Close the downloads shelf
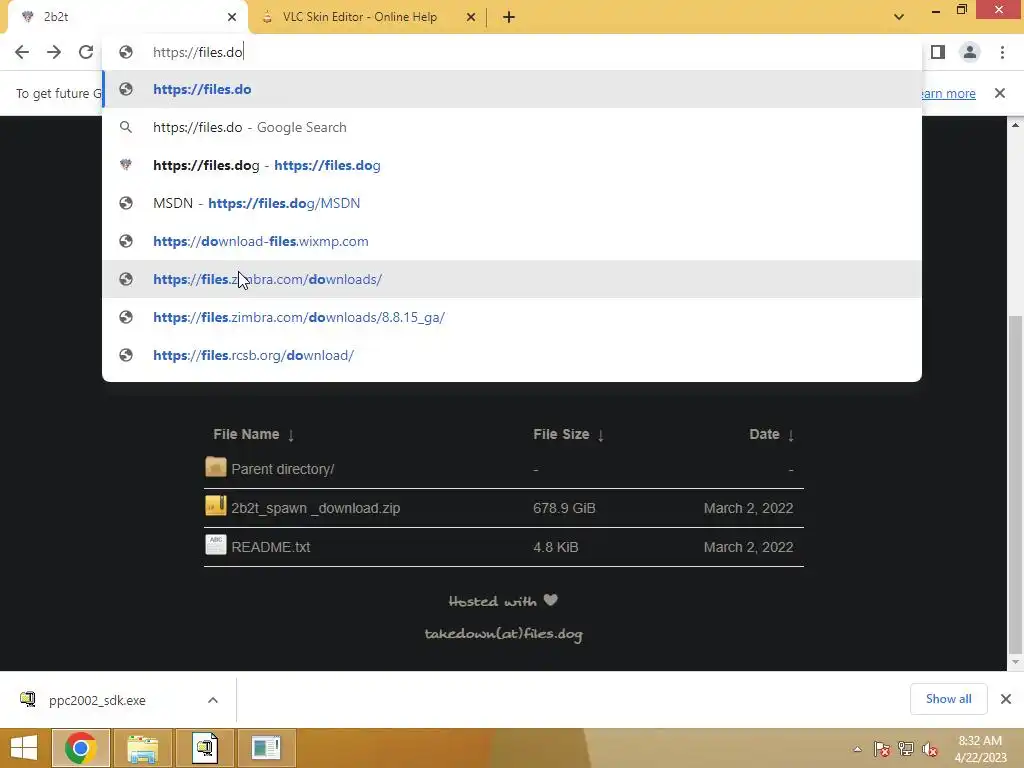This screenshot has width=1024, height=768. coord(1006,699)
